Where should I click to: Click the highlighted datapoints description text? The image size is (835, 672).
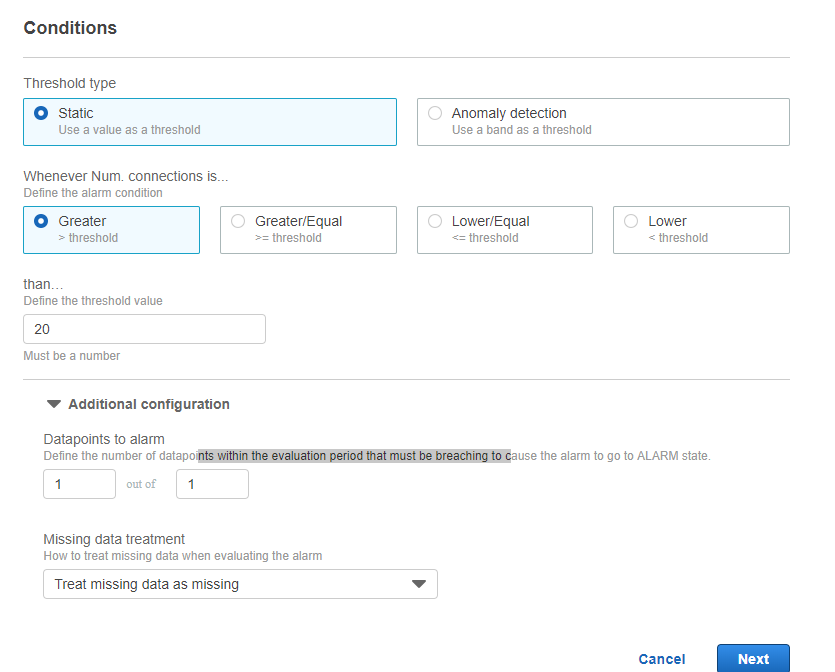click(x=354, y=456)
